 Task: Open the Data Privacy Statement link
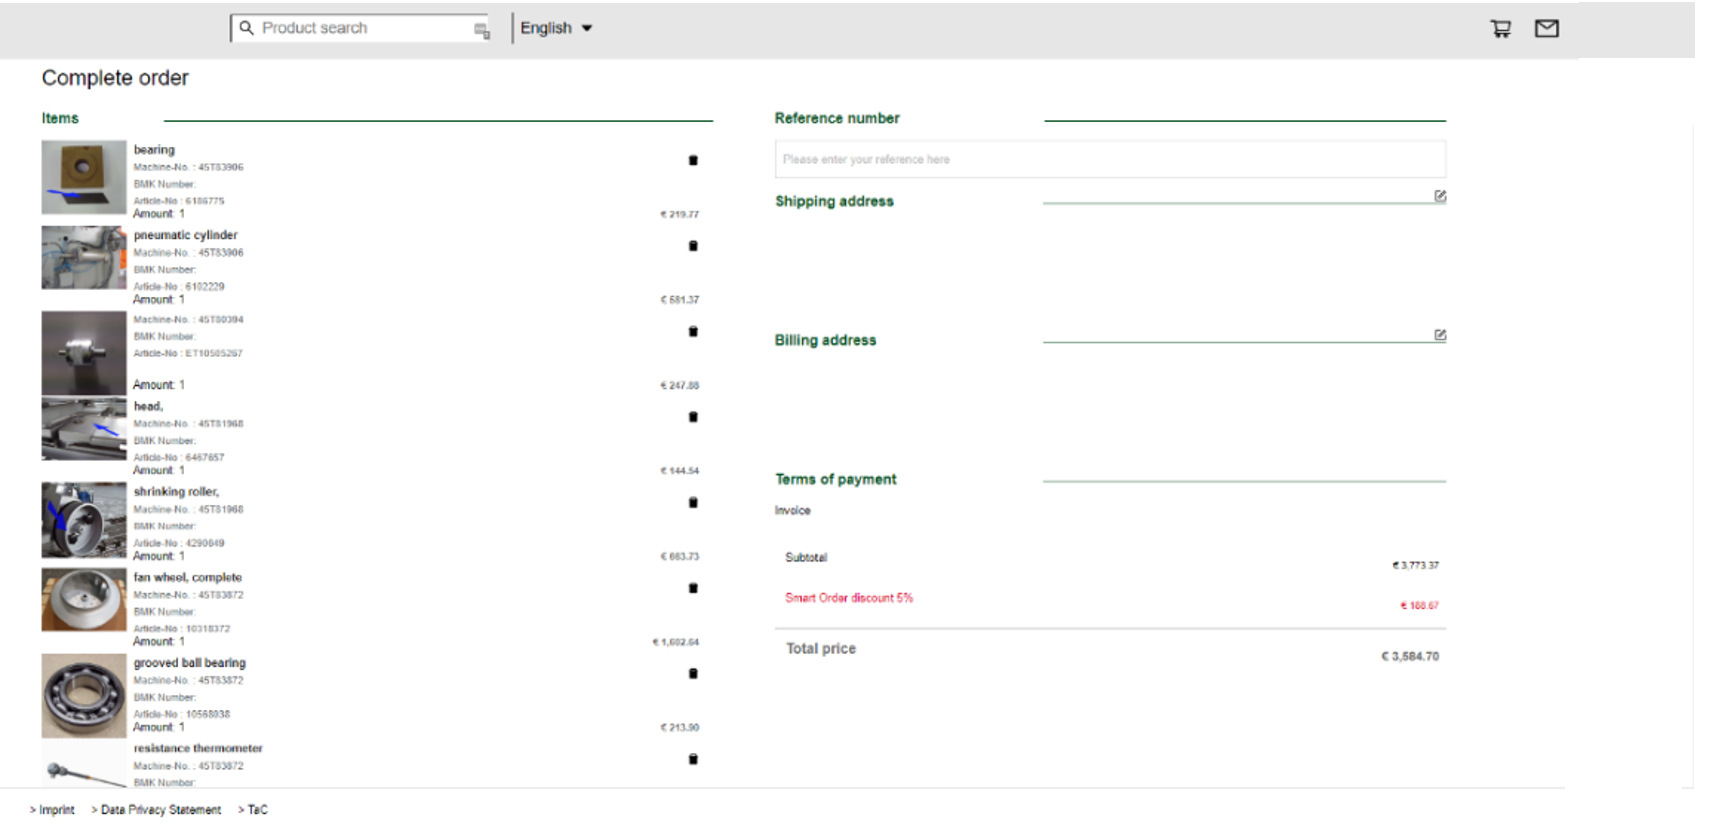pyautogui.click(x=160, y=810)
